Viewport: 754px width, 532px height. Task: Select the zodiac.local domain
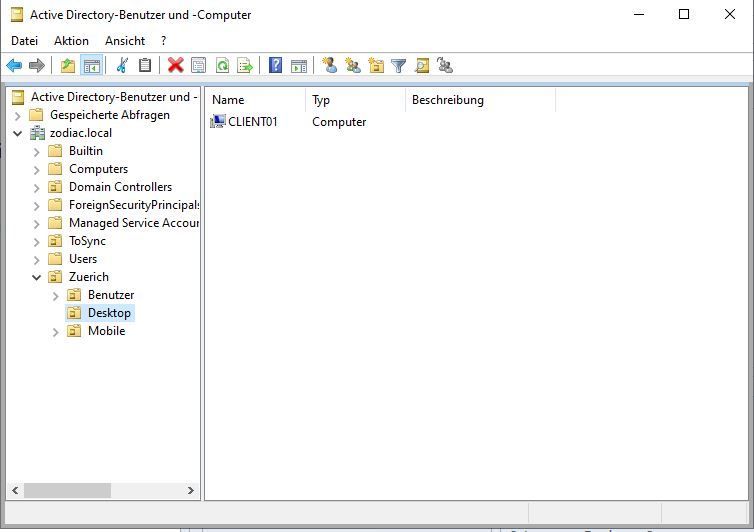(x=81, y=133)
